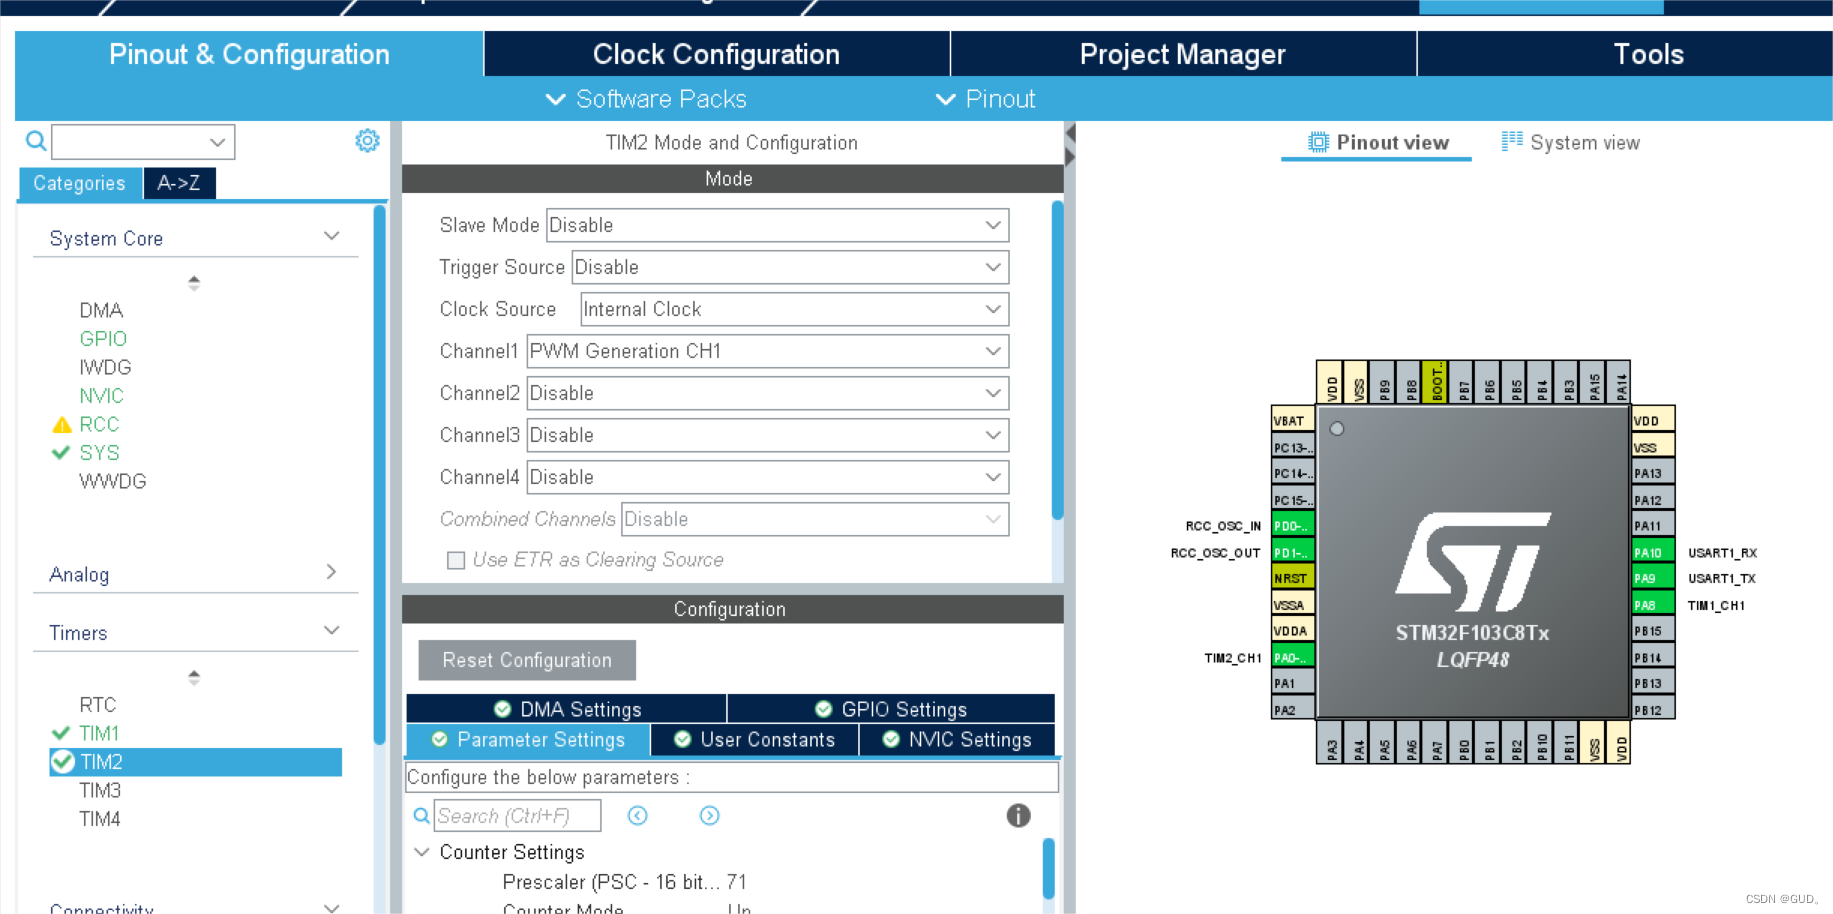The height and width of the screenshot is (914, 1833).
Task: Select IWDG in System Core list
Action: click(x=105, y=367)
